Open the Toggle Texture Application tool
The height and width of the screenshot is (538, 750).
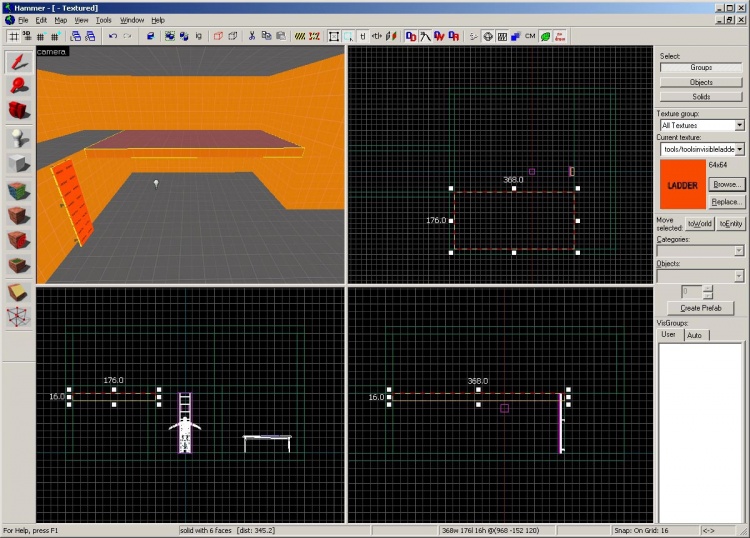[x=19, y=189]
